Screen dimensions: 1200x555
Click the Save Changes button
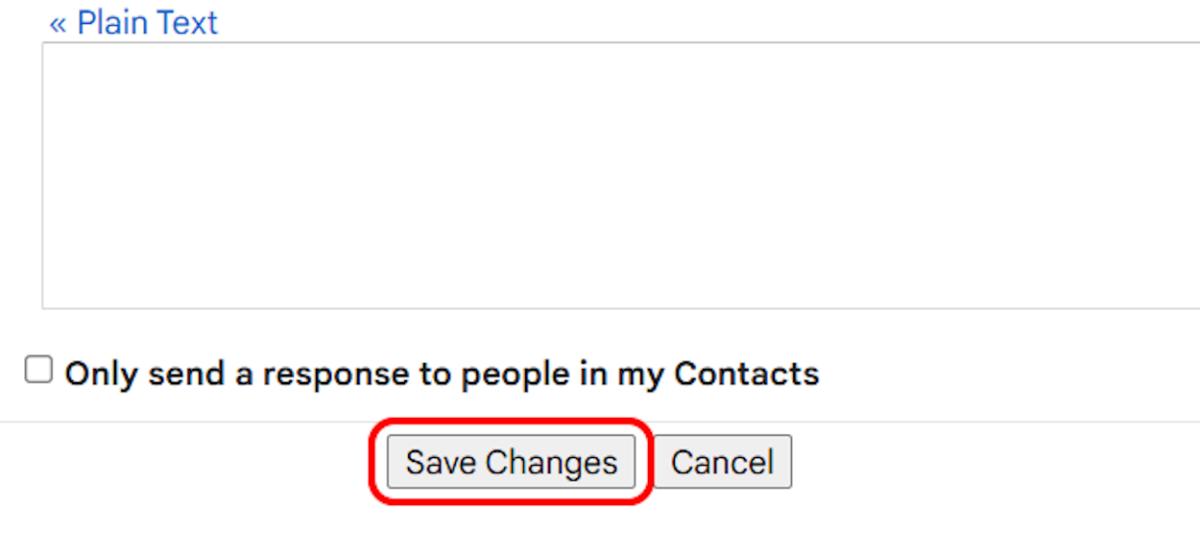(511, 462)
